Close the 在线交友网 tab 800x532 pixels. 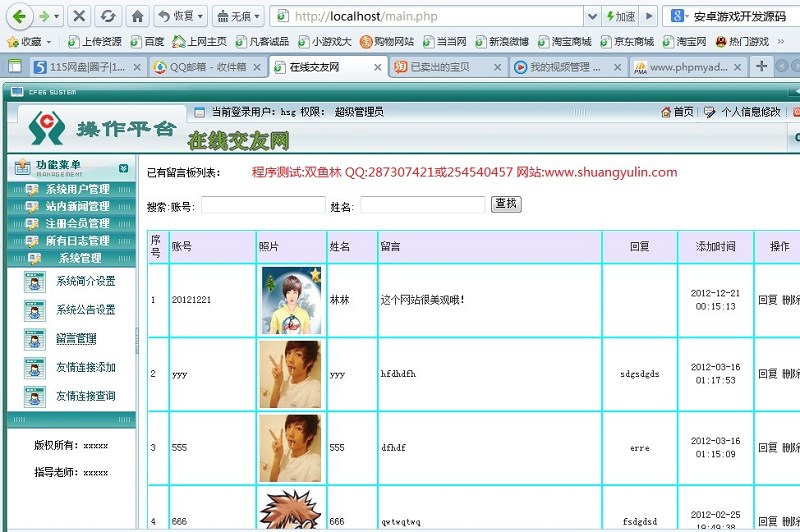[x=378, y=67]
